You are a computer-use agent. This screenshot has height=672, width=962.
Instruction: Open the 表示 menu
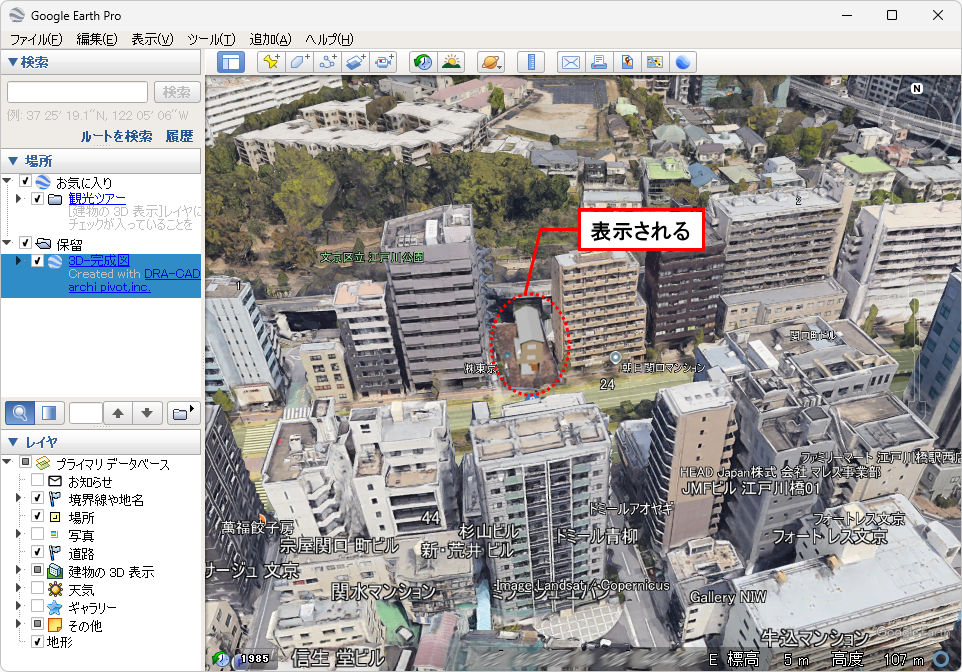pos(152,39)
